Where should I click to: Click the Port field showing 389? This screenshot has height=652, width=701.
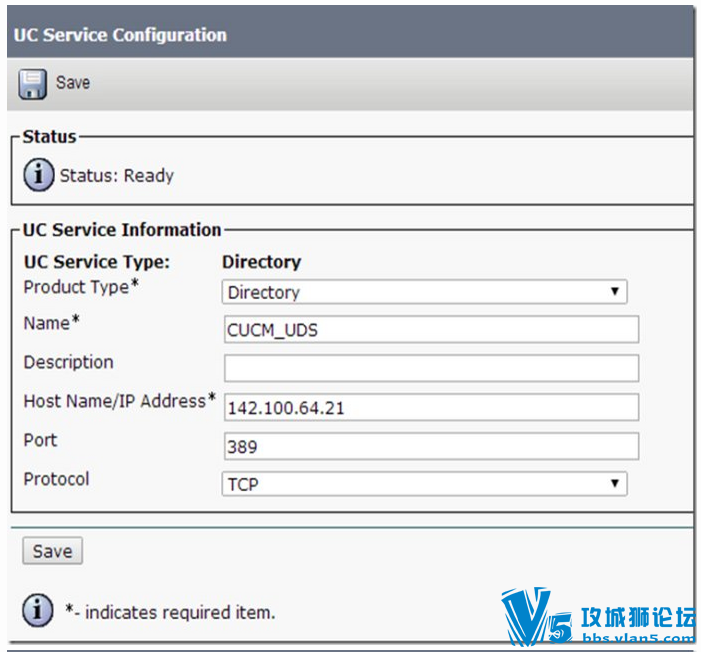pos(431,446)
